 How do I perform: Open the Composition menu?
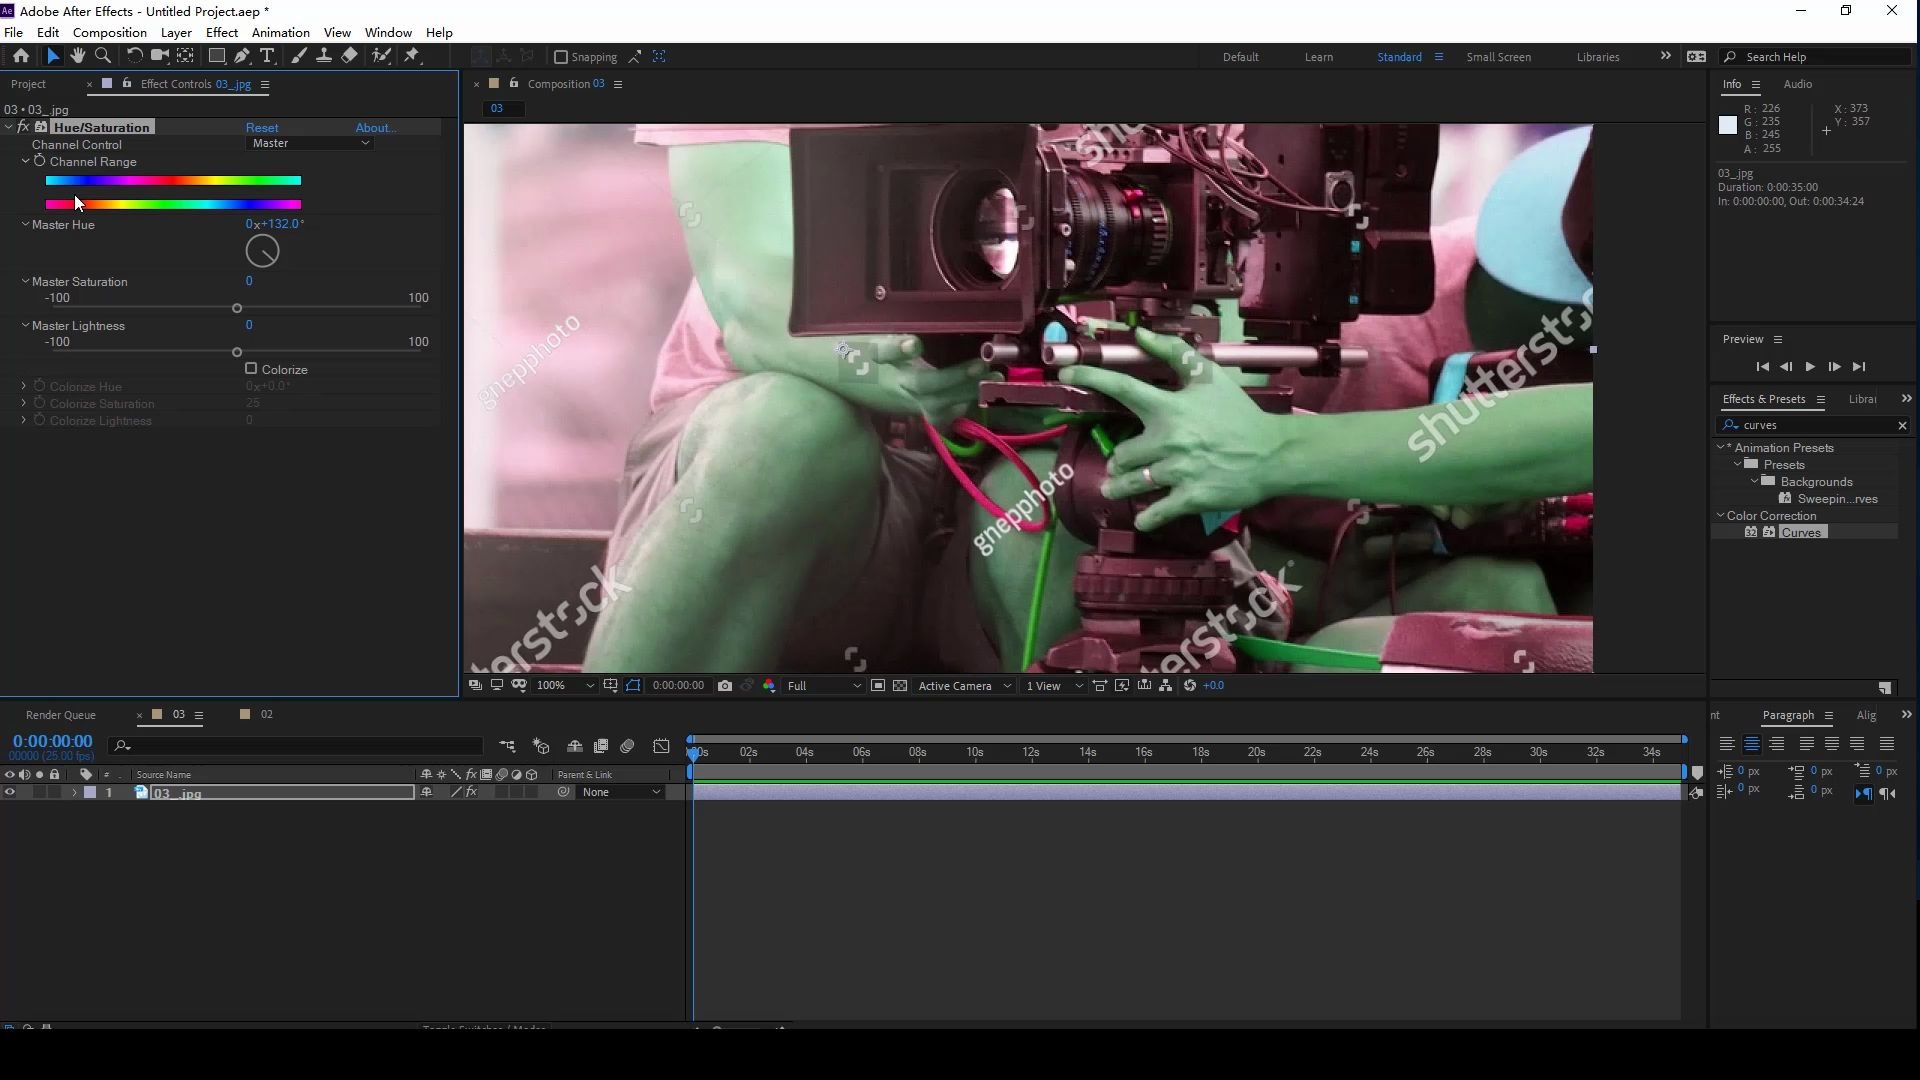(x=110, y=32)
